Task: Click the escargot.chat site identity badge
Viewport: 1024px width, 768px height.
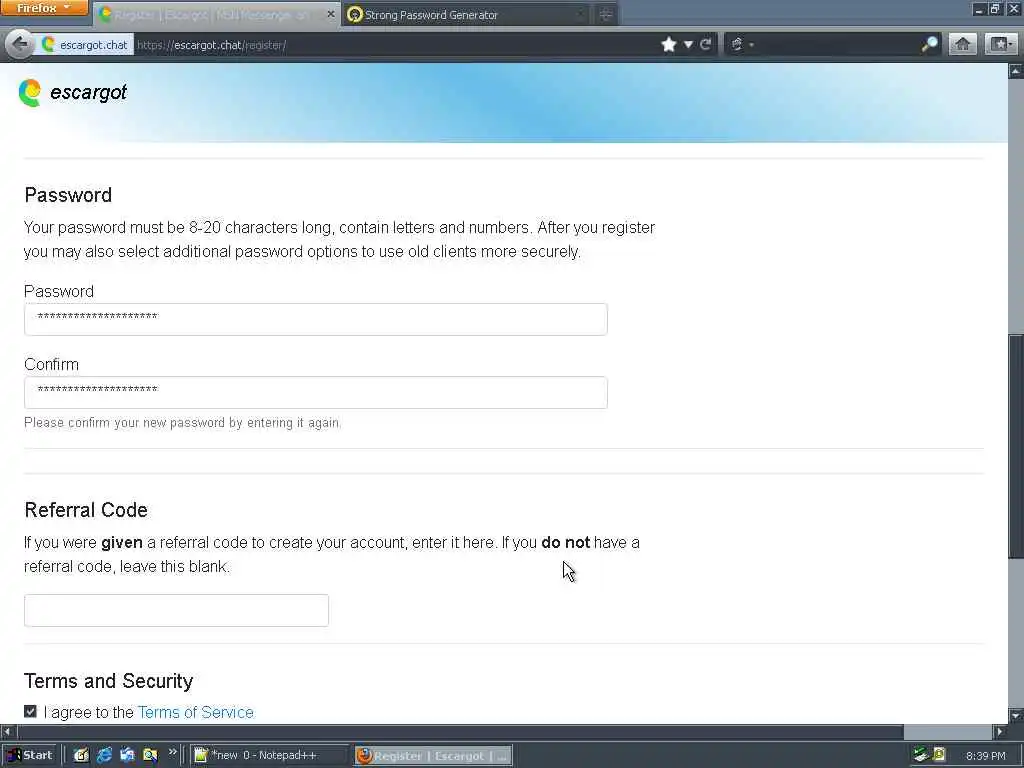Action: coord(85,44)
